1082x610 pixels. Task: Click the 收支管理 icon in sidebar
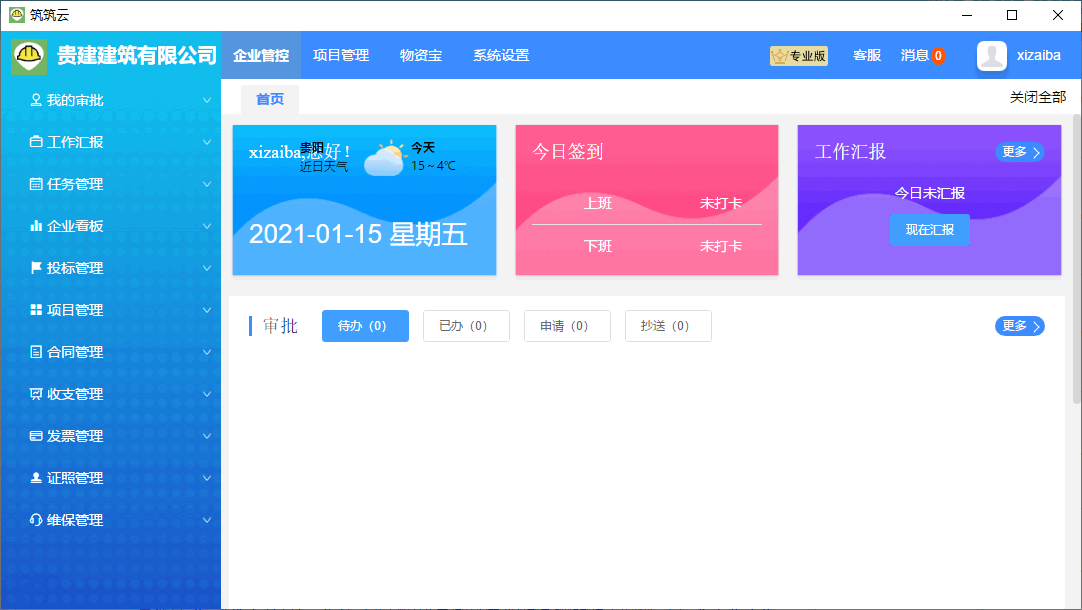pos(36,394)
